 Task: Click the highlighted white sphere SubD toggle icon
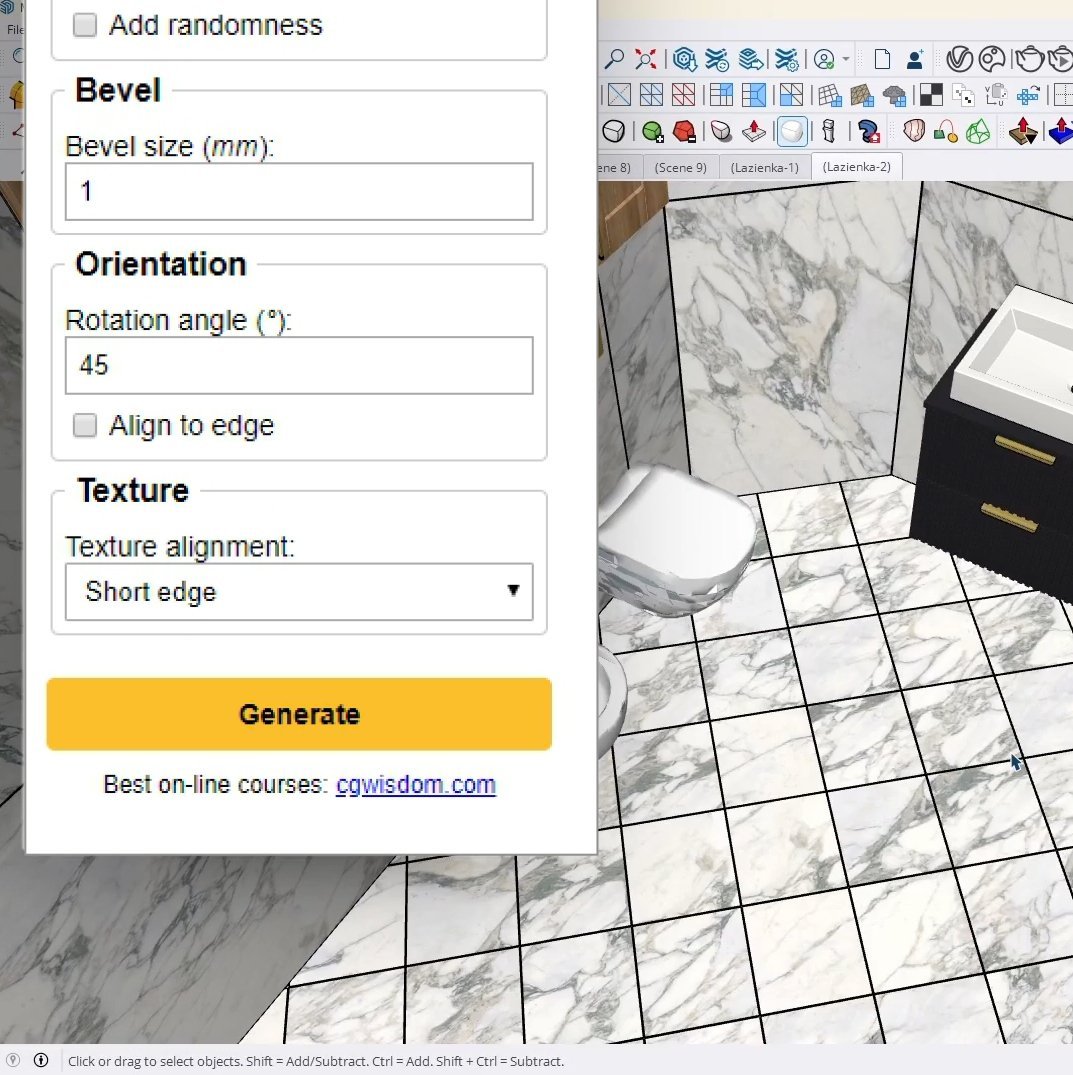point(792,131)
